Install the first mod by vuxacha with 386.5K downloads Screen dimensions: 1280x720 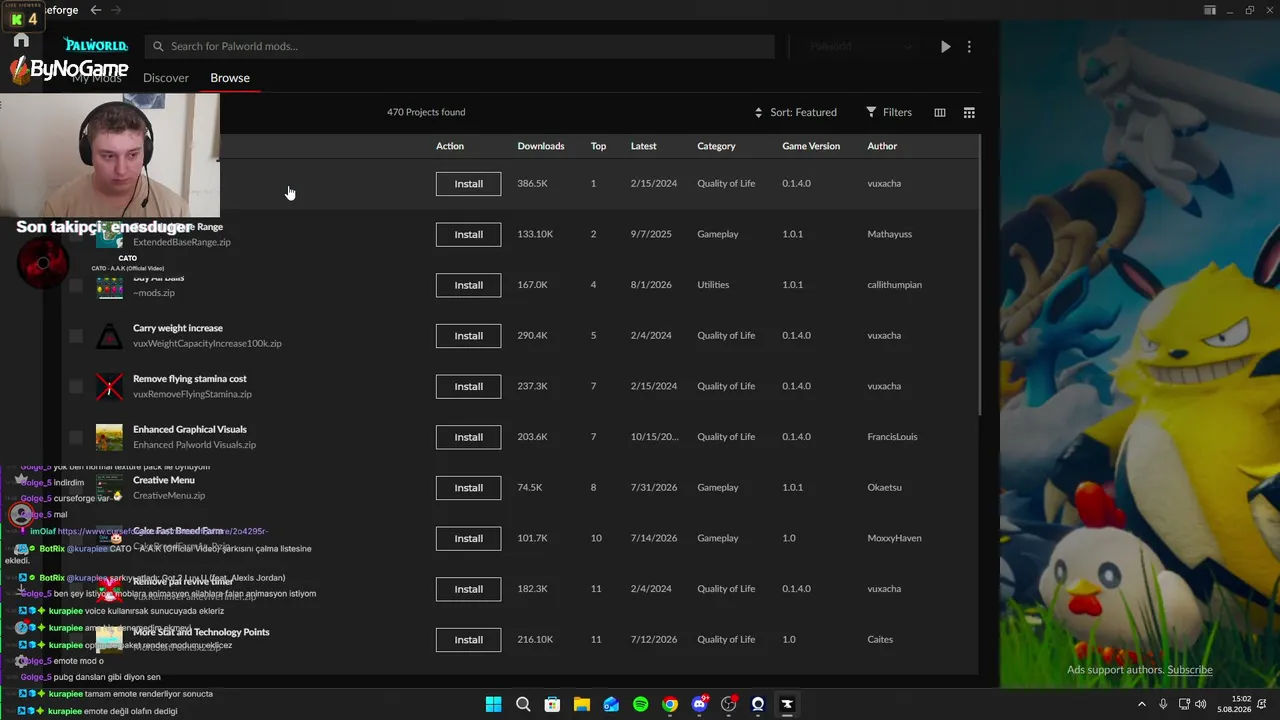[468, 184]
